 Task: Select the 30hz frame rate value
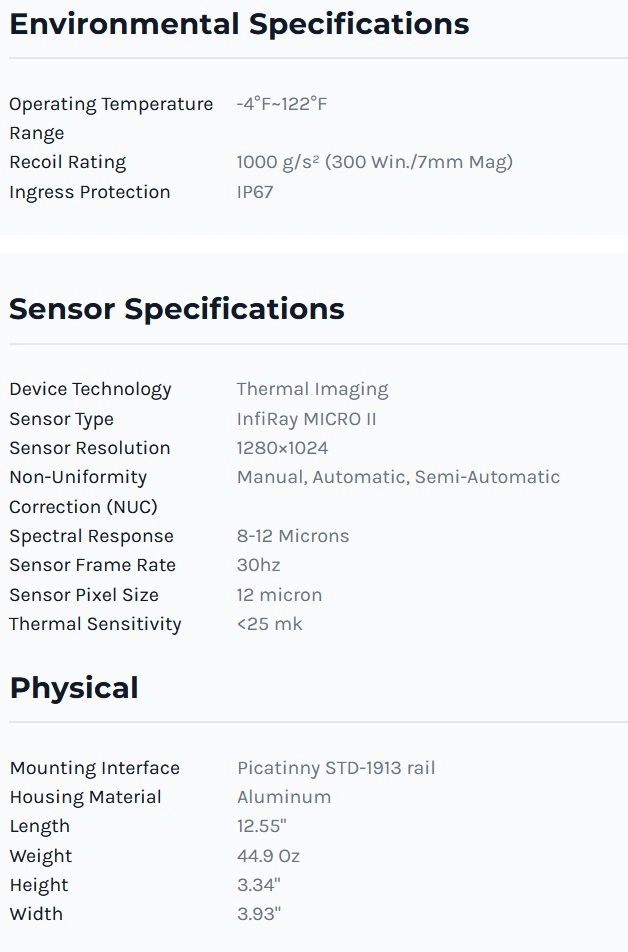259,565
